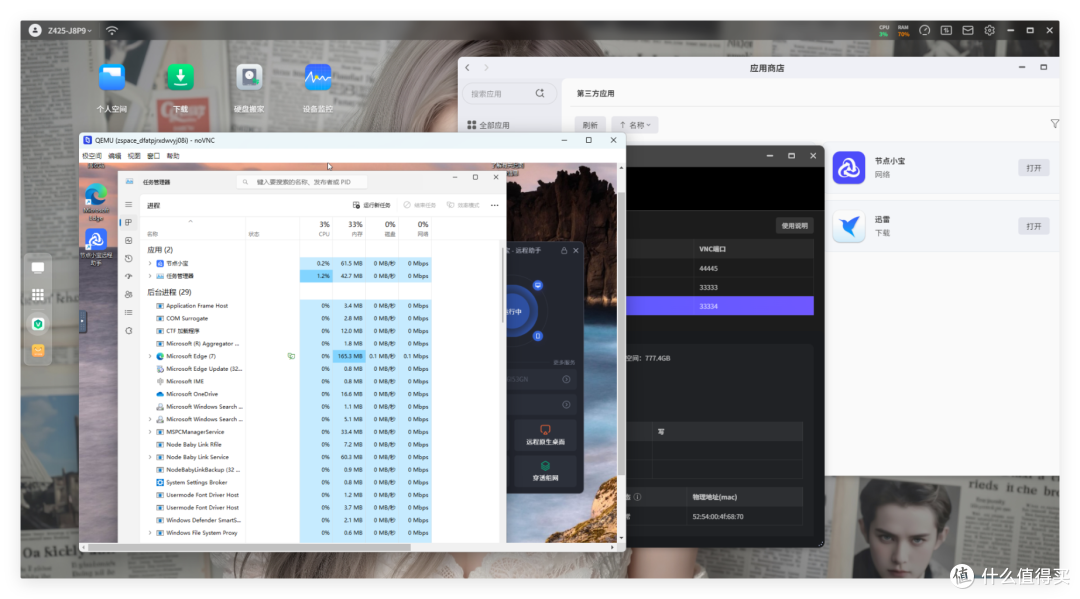The width and height of the screenshot is (1080, 599).
Task: Select highlighted VNC port row 33334
Action: coord(720,306)
